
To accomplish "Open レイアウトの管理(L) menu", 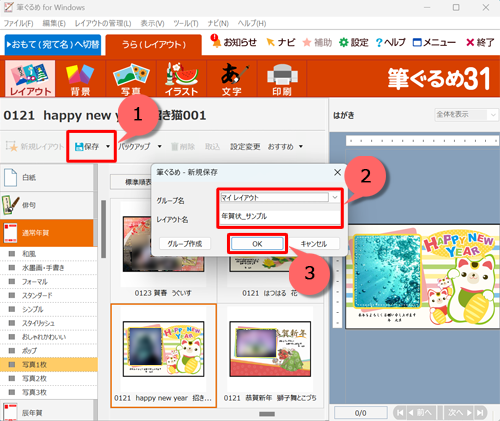I will pos(103,23).
